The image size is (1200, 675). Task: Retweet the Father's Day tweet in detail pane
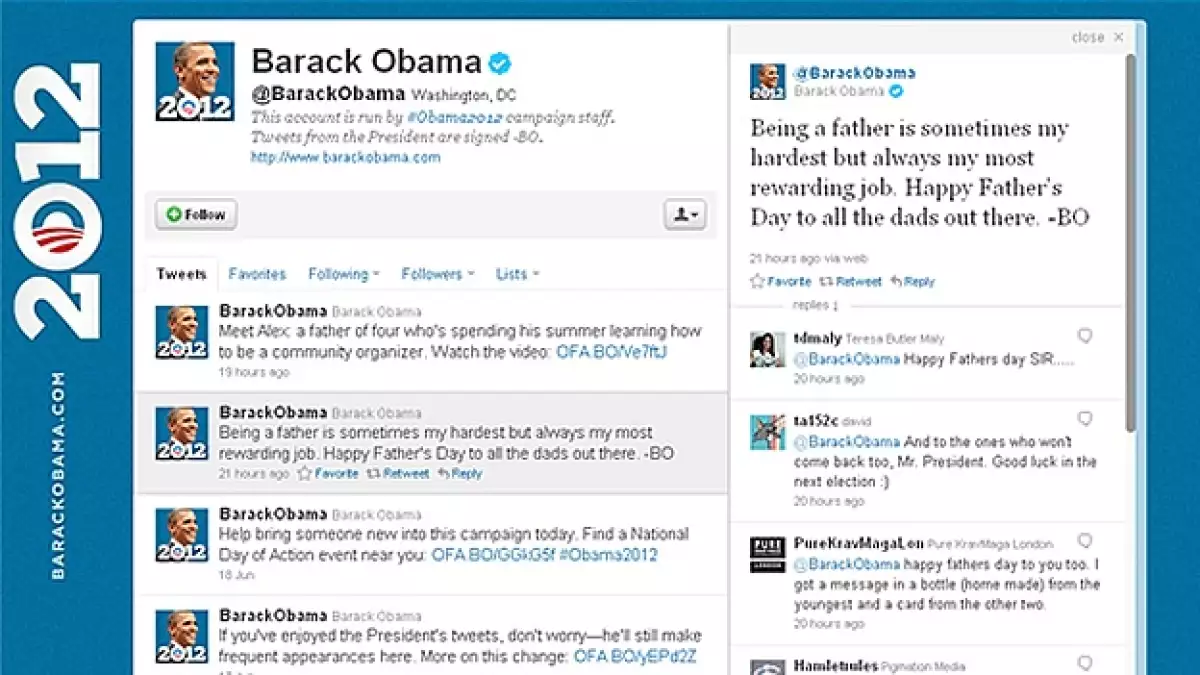coord(851,282)
